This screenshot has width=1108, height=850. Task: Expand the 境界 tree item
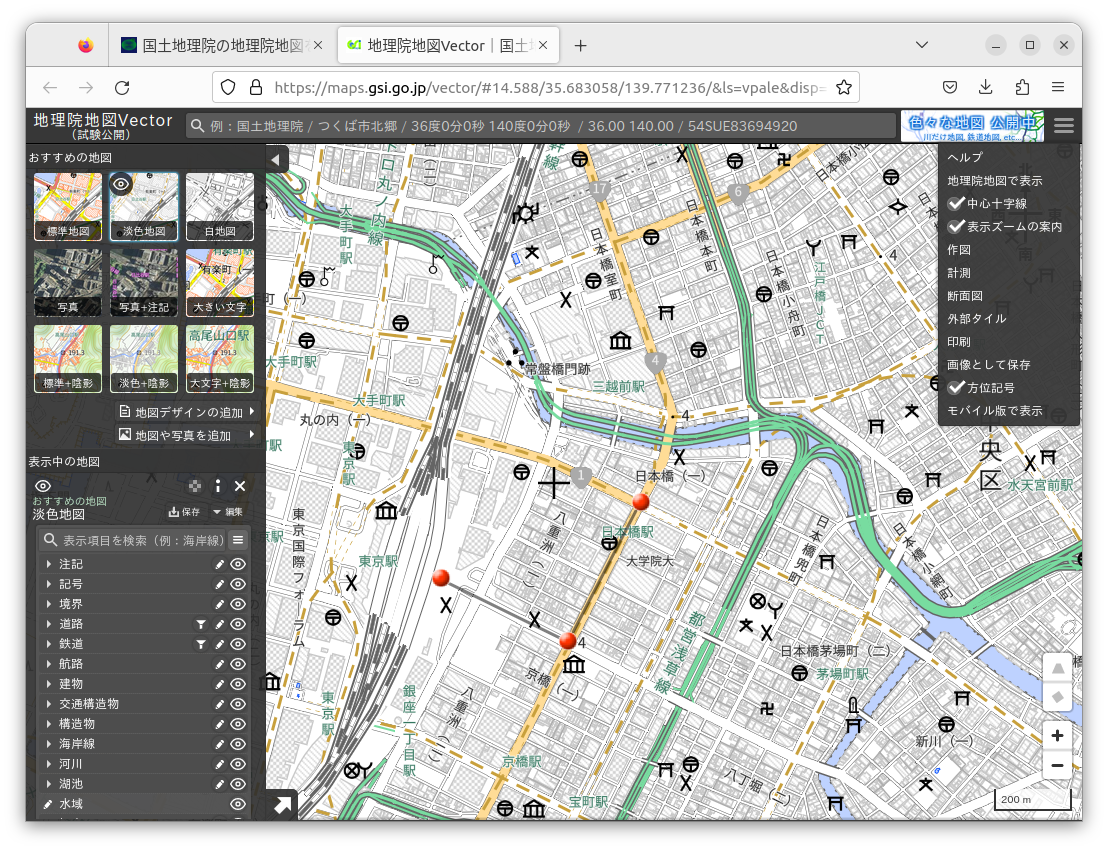tap(48, 604)
